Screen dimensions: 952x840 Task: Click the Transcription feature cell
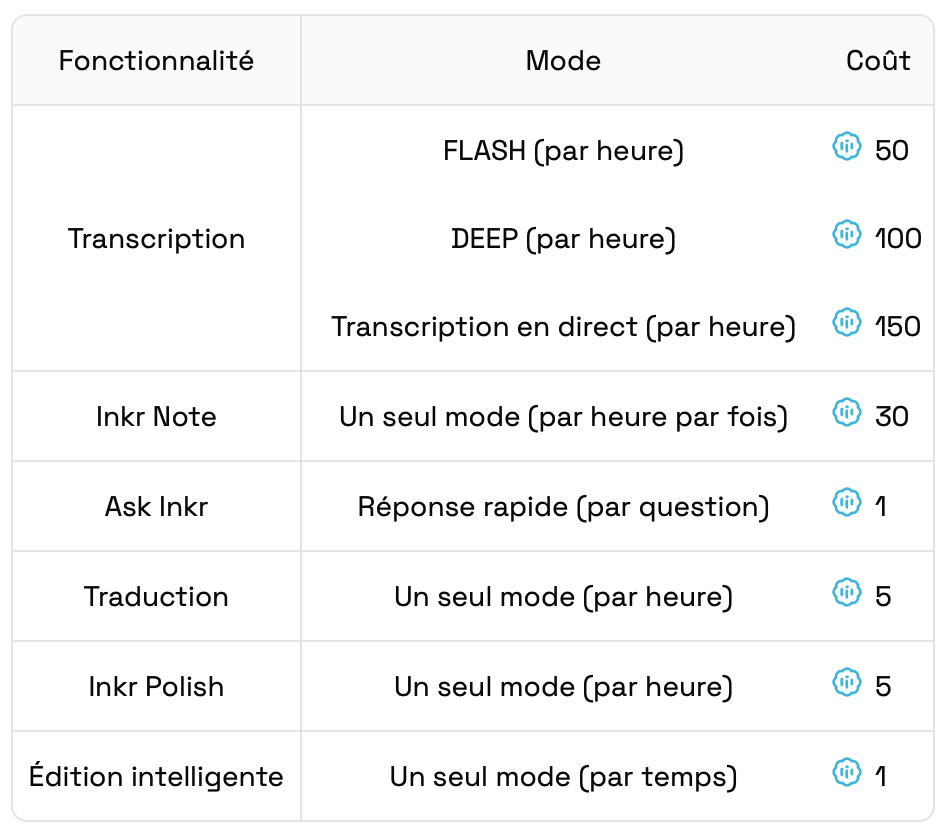[x=156, y=239]
